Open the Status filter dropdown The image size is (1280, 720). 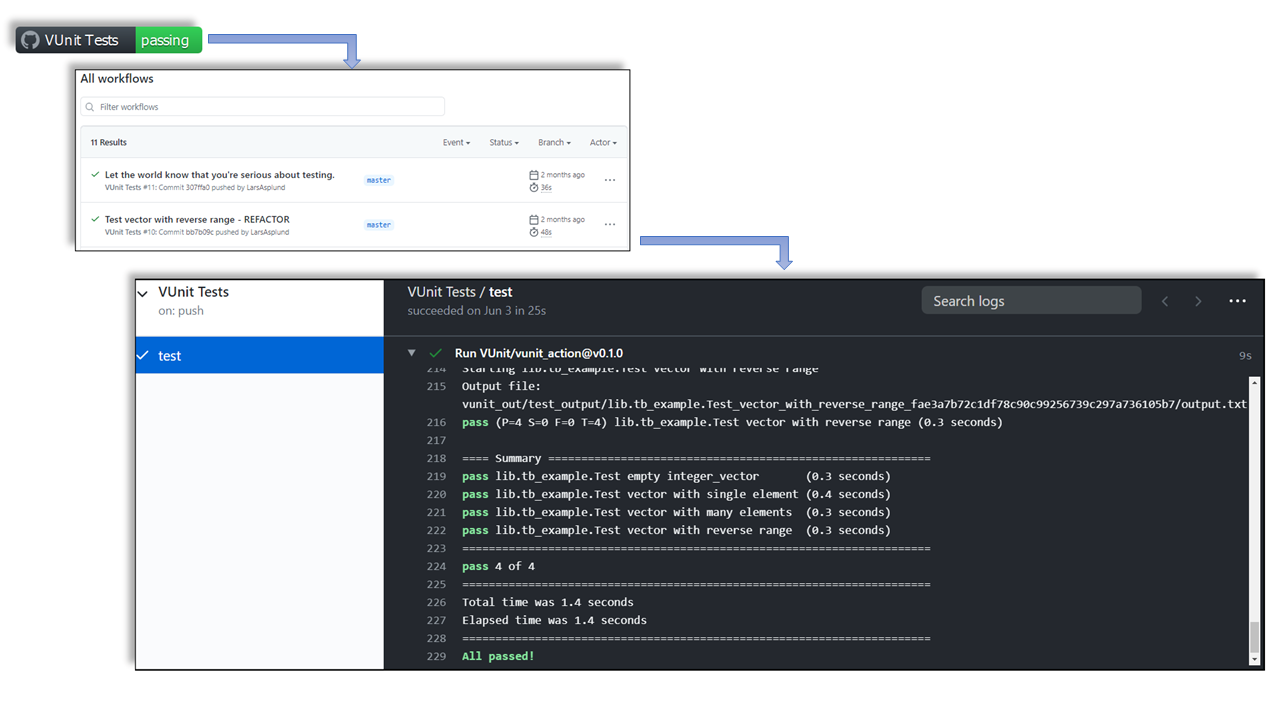pos(504,143)
